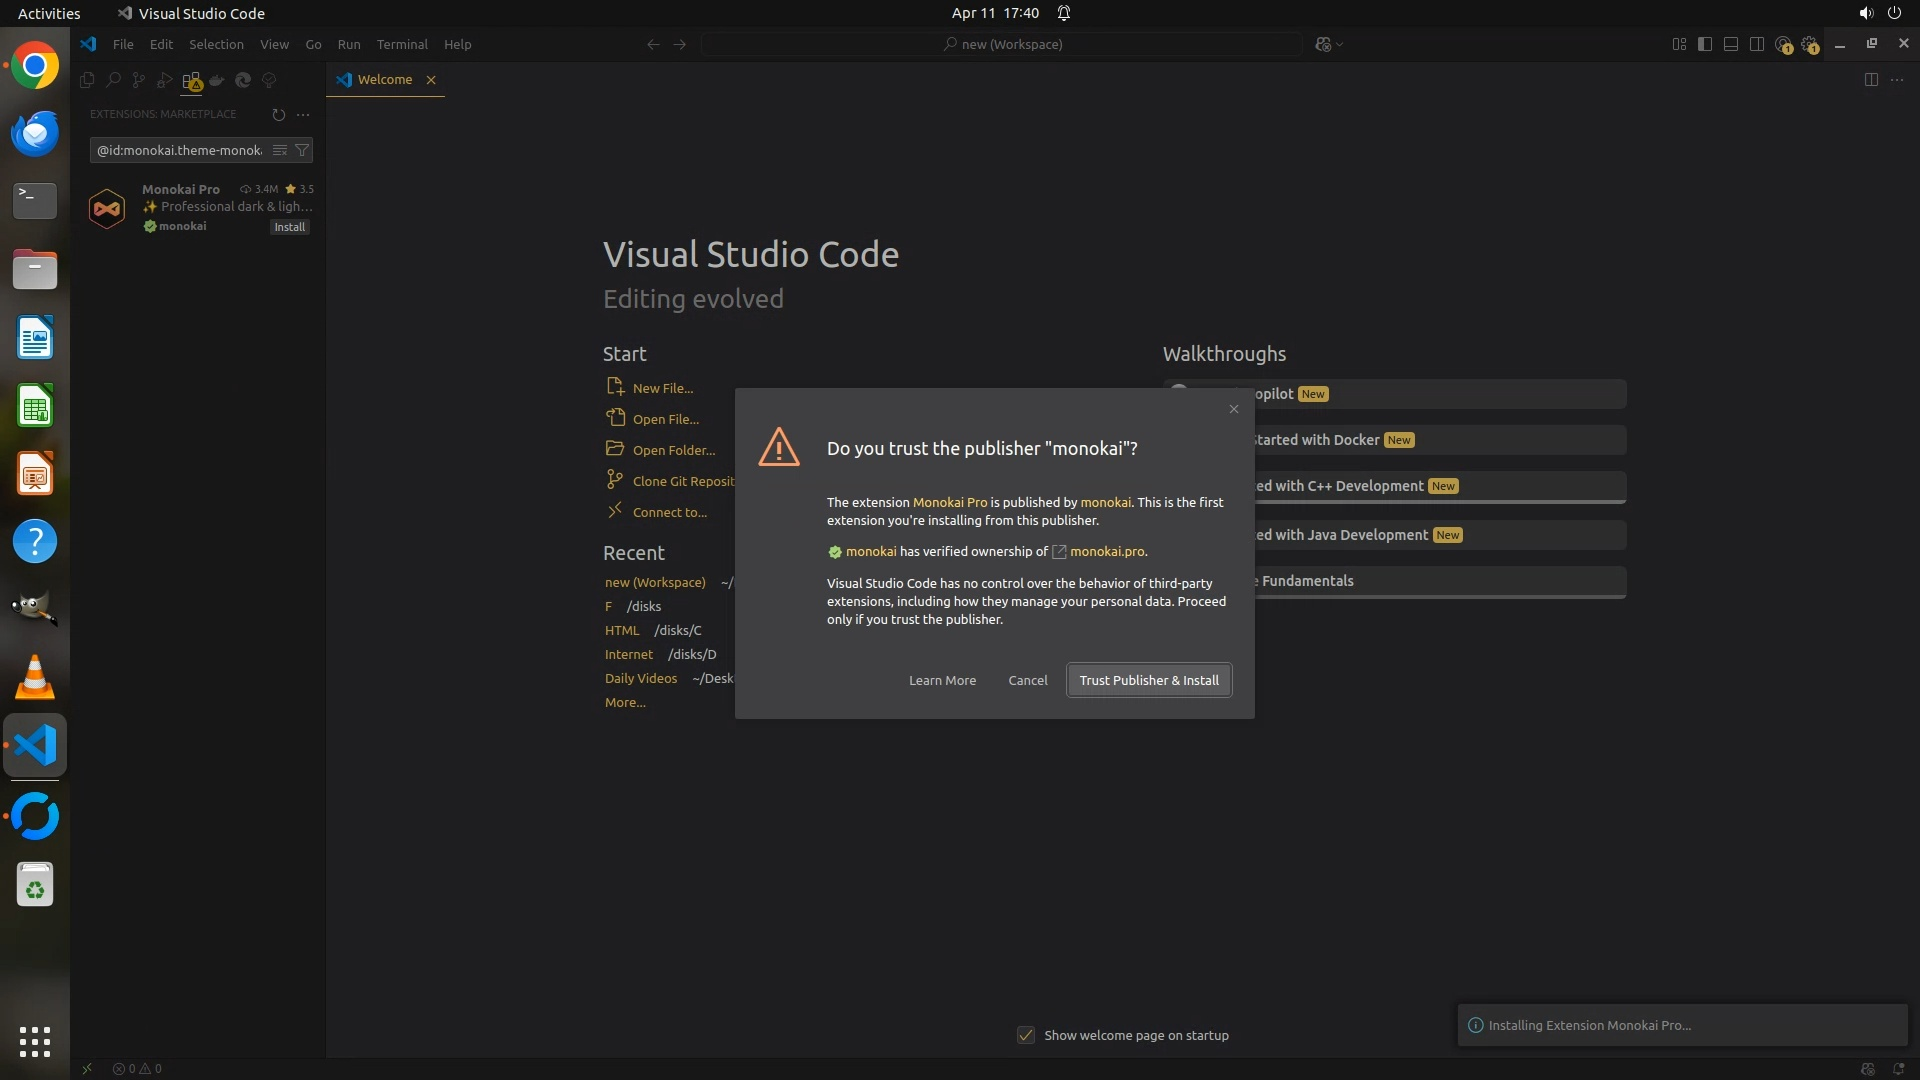Select the Welcome tab
This screenshot has width=1920, height=1080.
pyautogui.click(x=384, y=80)
